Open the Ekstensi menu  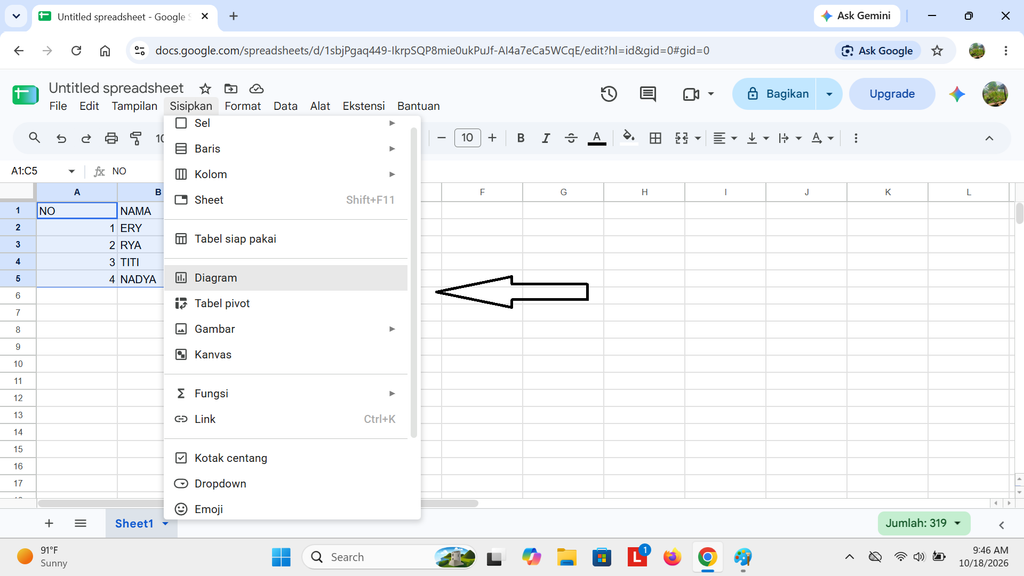click(364, 106)
